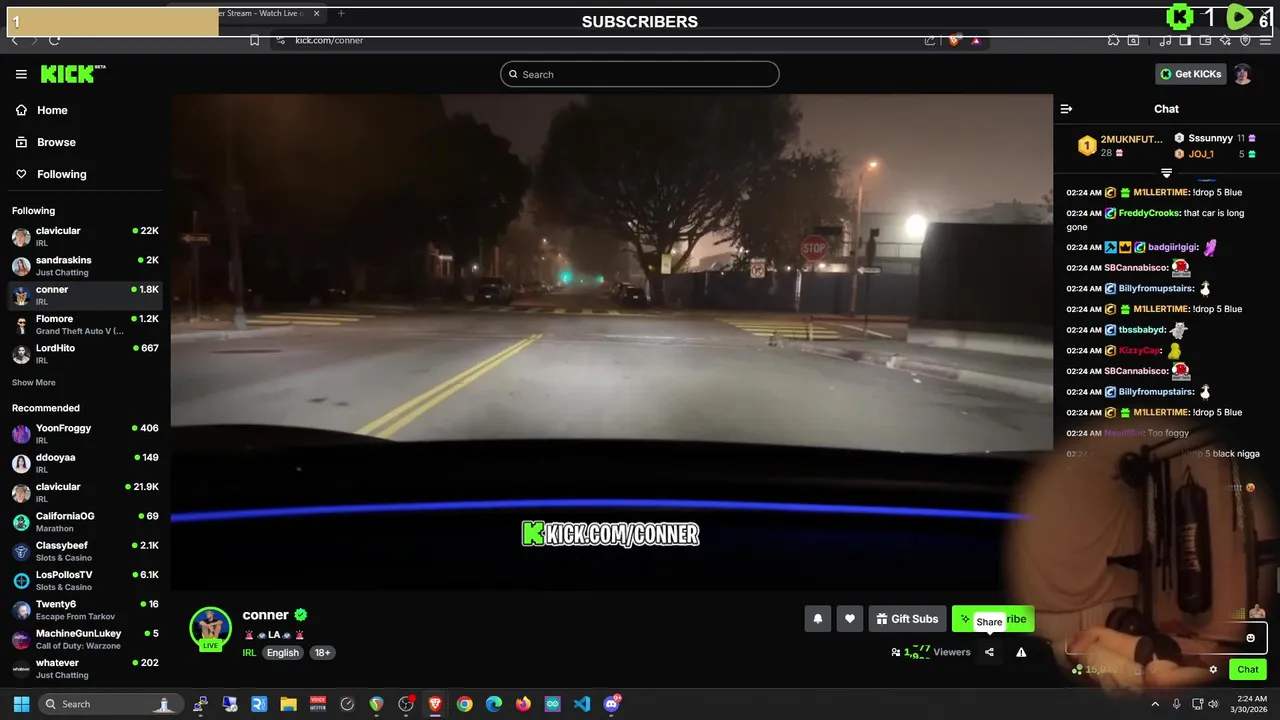The width and height of the screenshot is (1280, 720).
Task: Expand Following list with Show More
Action: (x=34, y=383)
